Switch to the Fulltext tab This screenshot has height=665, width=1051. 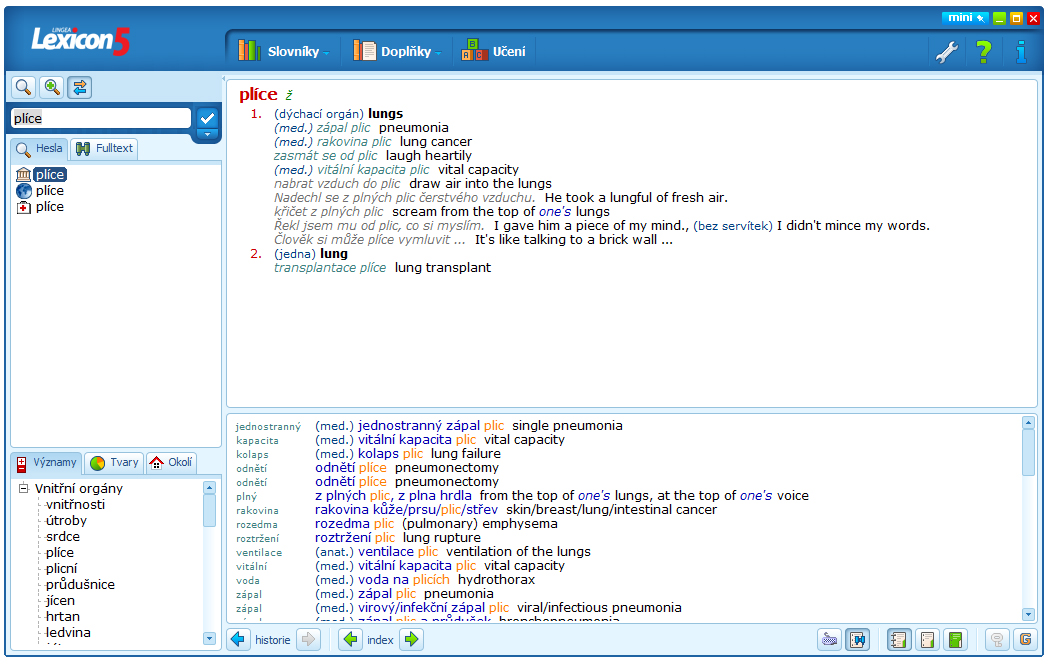click(104, 149)
